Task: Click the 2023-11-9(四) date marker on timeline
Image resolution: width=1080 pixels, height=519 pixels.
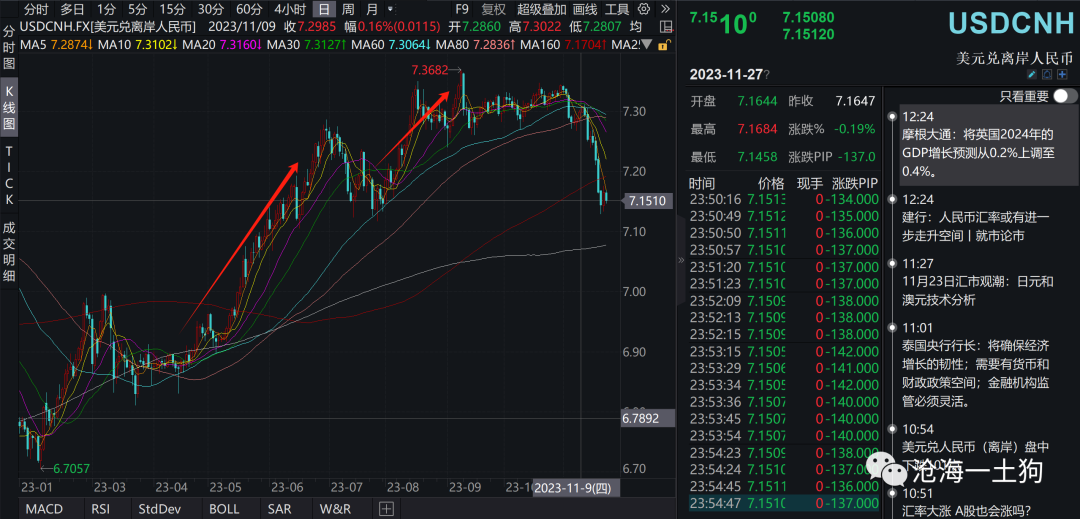Action: click(577, 487)
